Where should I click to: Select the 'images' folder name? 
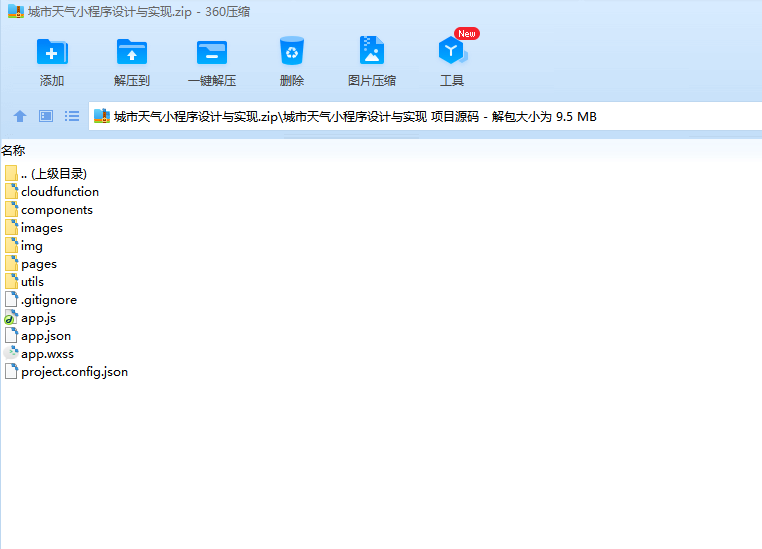pos(42,228)
